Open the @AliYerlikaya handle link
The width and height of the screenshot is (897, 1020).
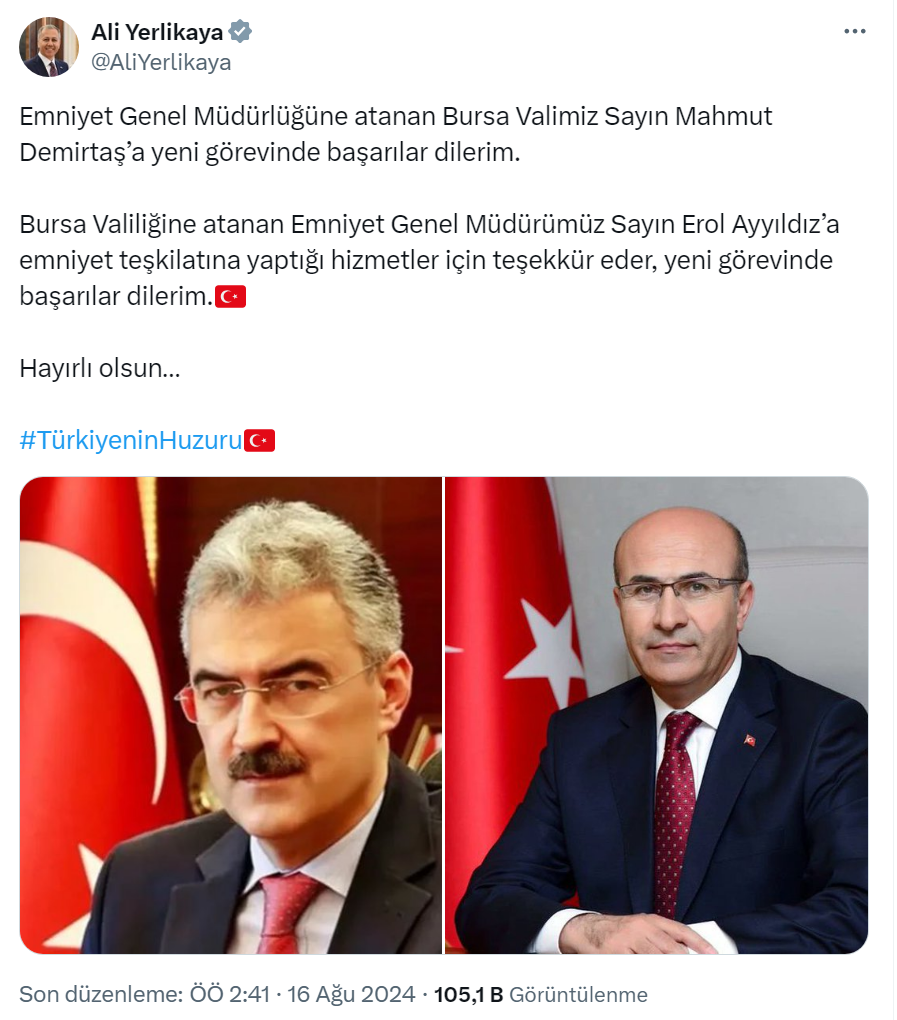point(161,62)
